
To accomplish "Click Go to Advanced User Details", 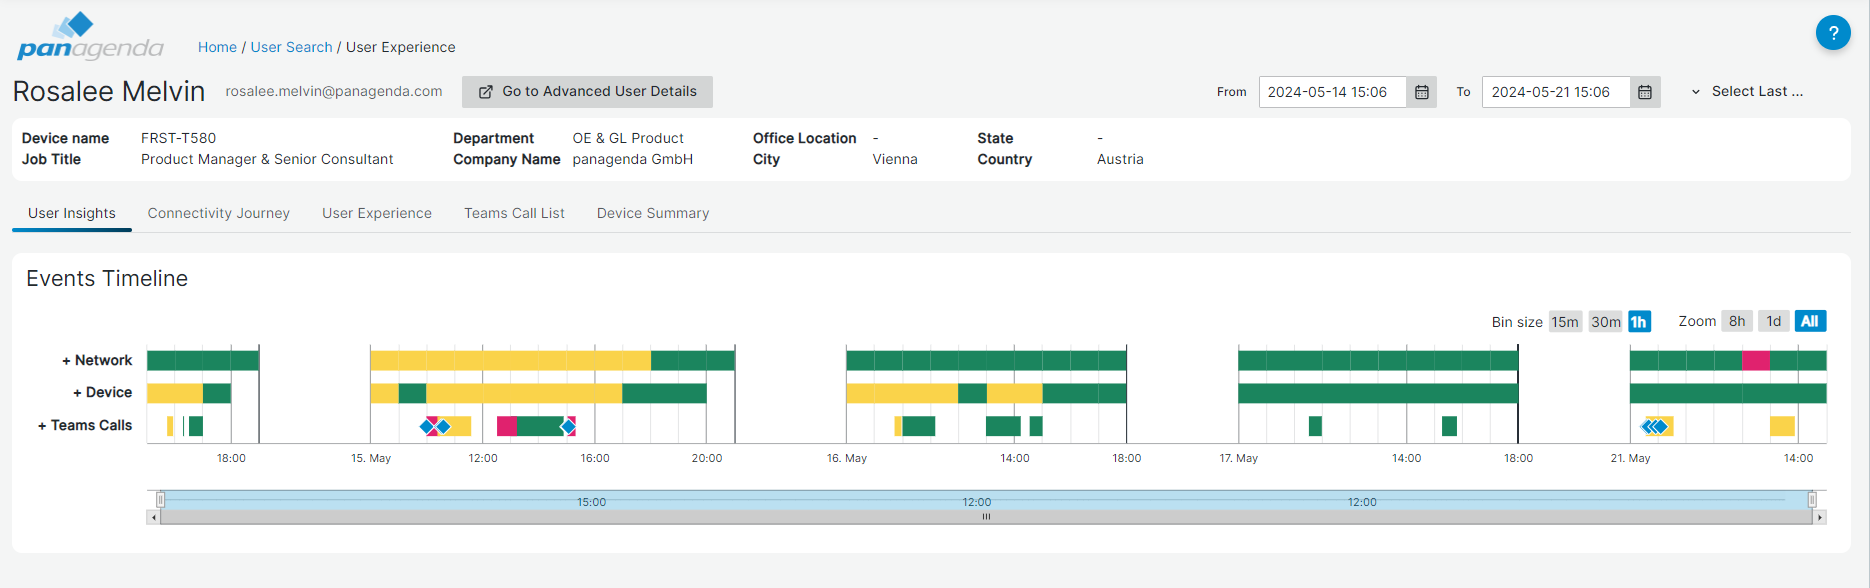I will click(587, 91).
